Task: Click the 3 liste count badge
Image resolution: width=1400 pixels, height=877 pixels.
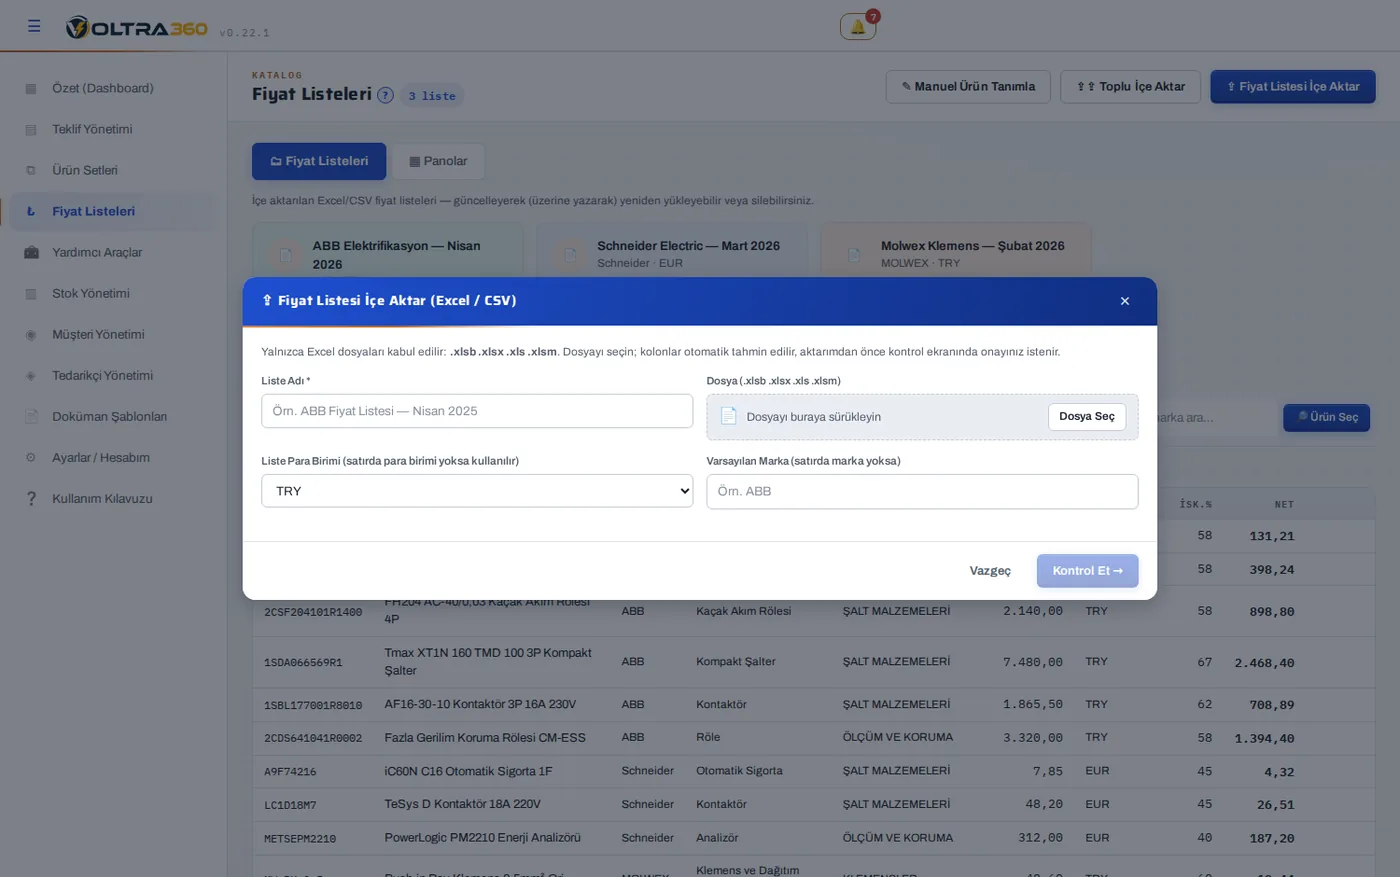Action: [x=432, y=96]
